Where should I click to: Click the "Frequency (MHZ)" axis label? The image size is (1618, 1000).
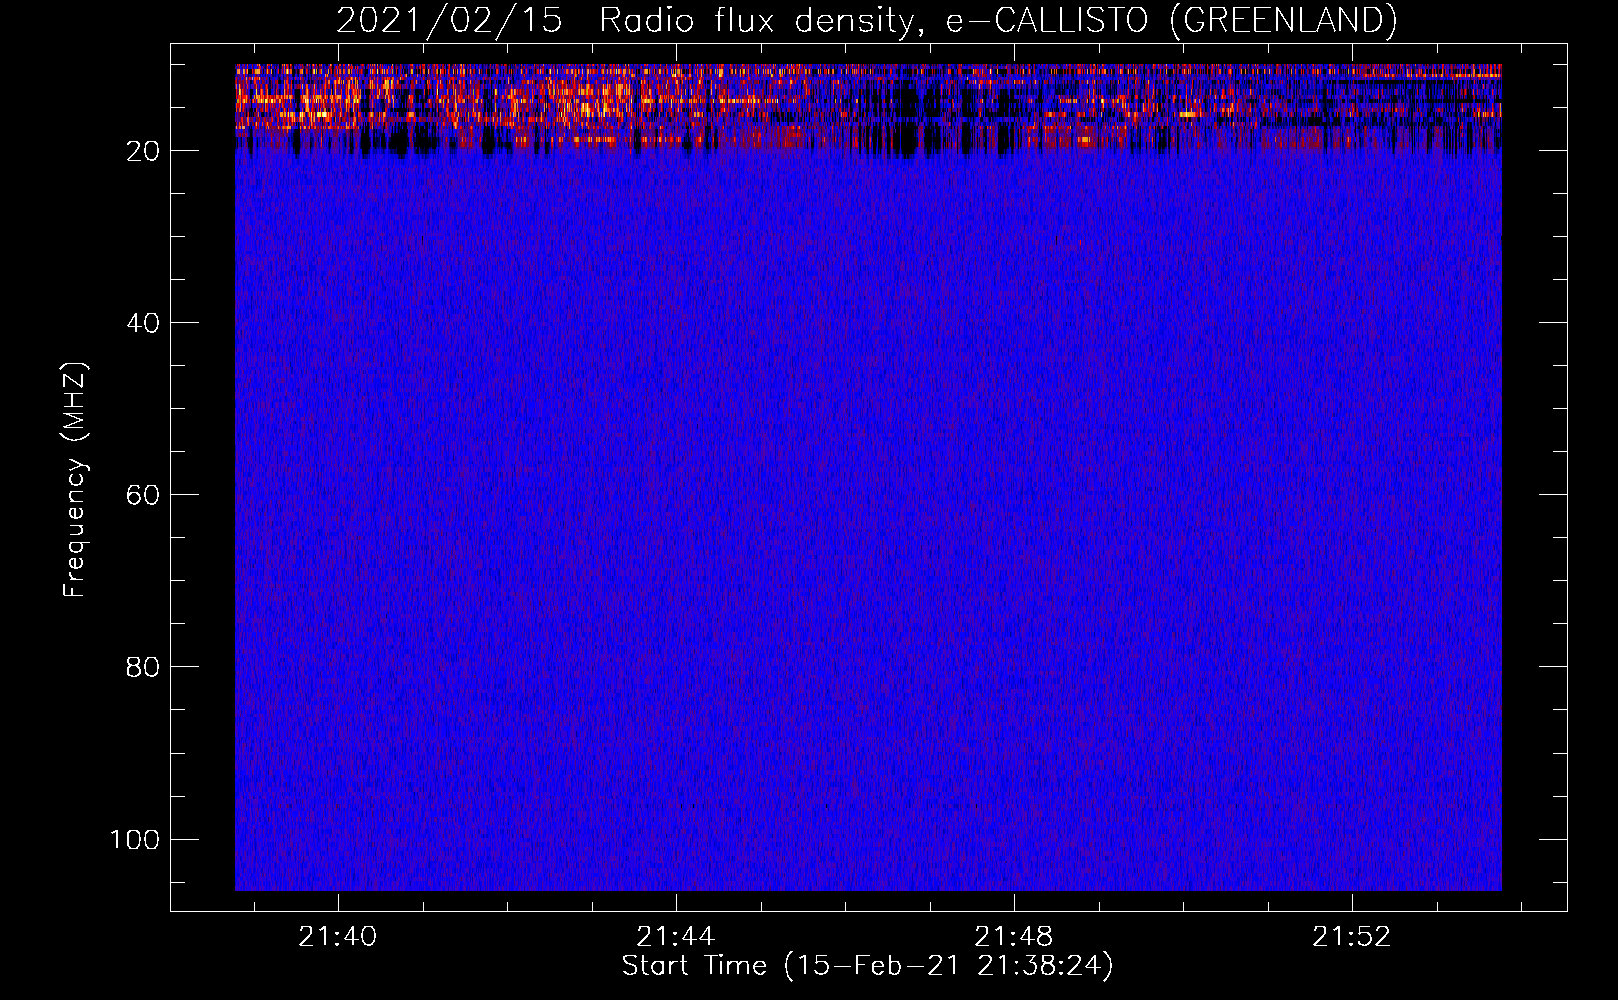(75, 480)
